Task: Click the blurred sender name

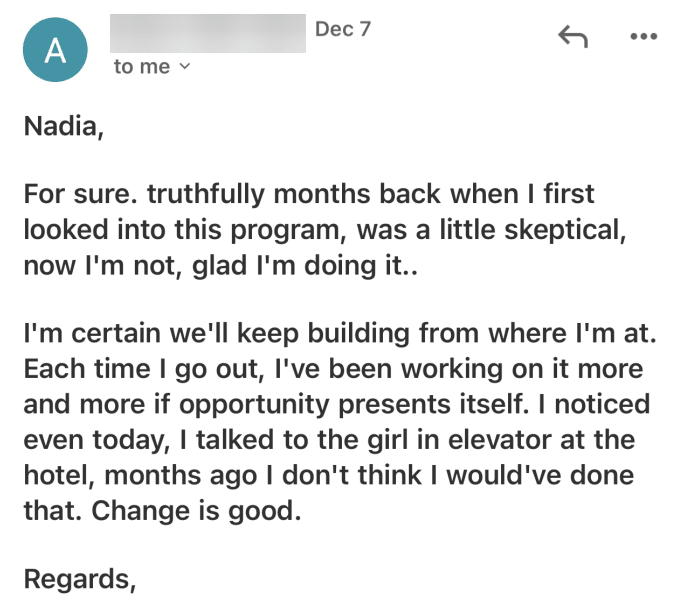Action: (208, 33)
